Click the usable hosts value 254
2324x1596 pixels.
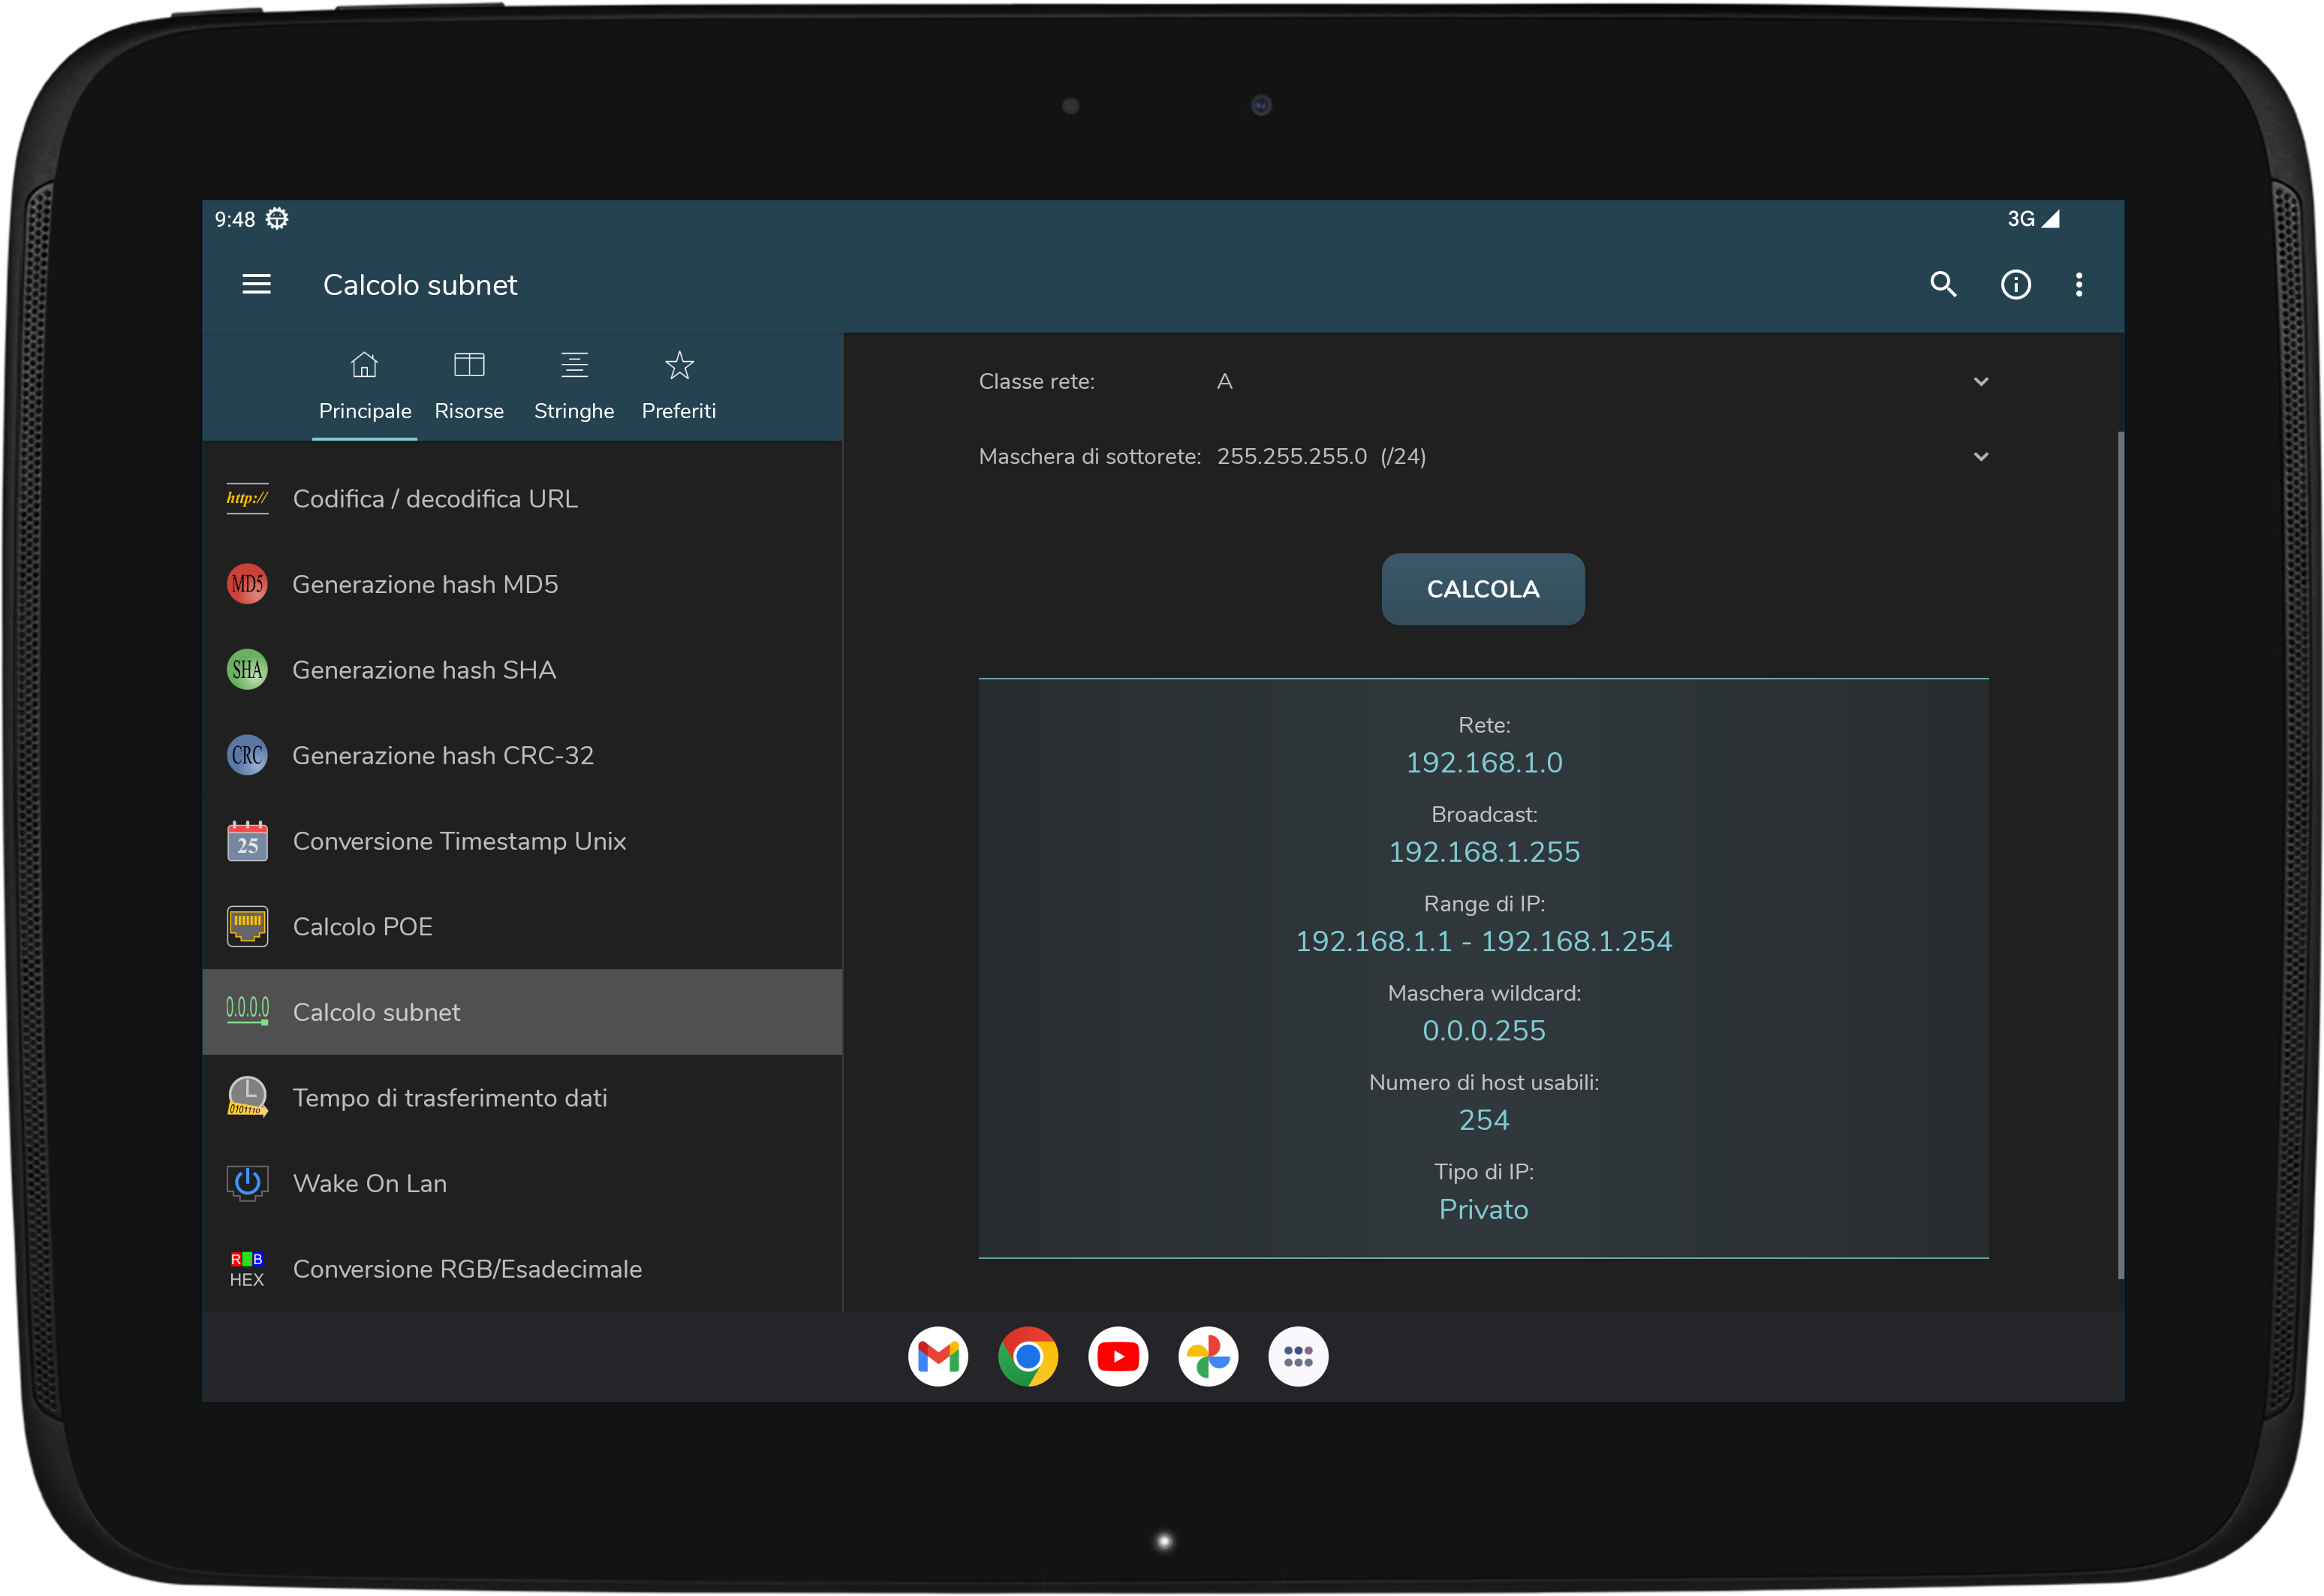click(1484, 1120)
